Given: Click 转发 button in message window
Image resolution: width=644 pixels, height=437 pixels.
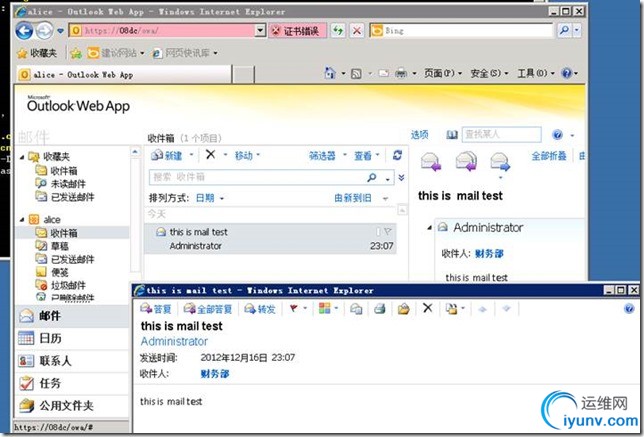Looking at the screenshot, I should (260, 308).
